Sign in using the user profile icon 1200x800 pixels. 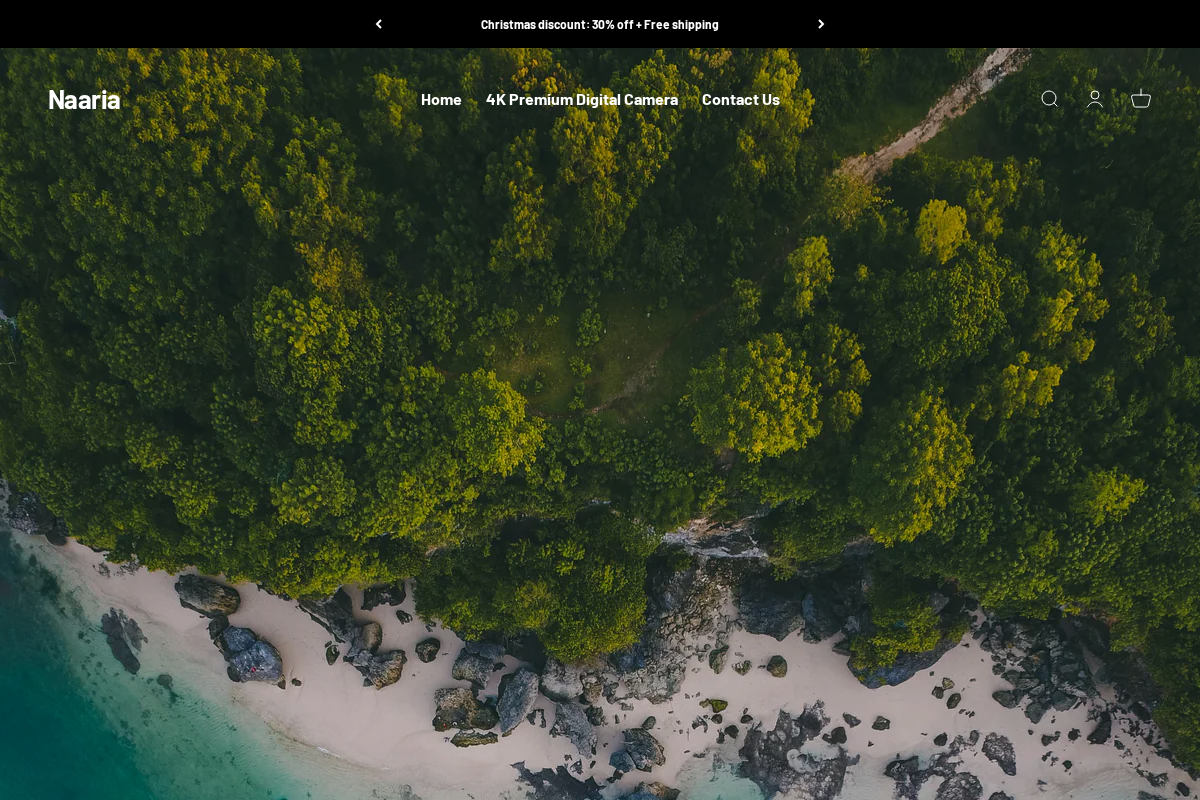1095,99
